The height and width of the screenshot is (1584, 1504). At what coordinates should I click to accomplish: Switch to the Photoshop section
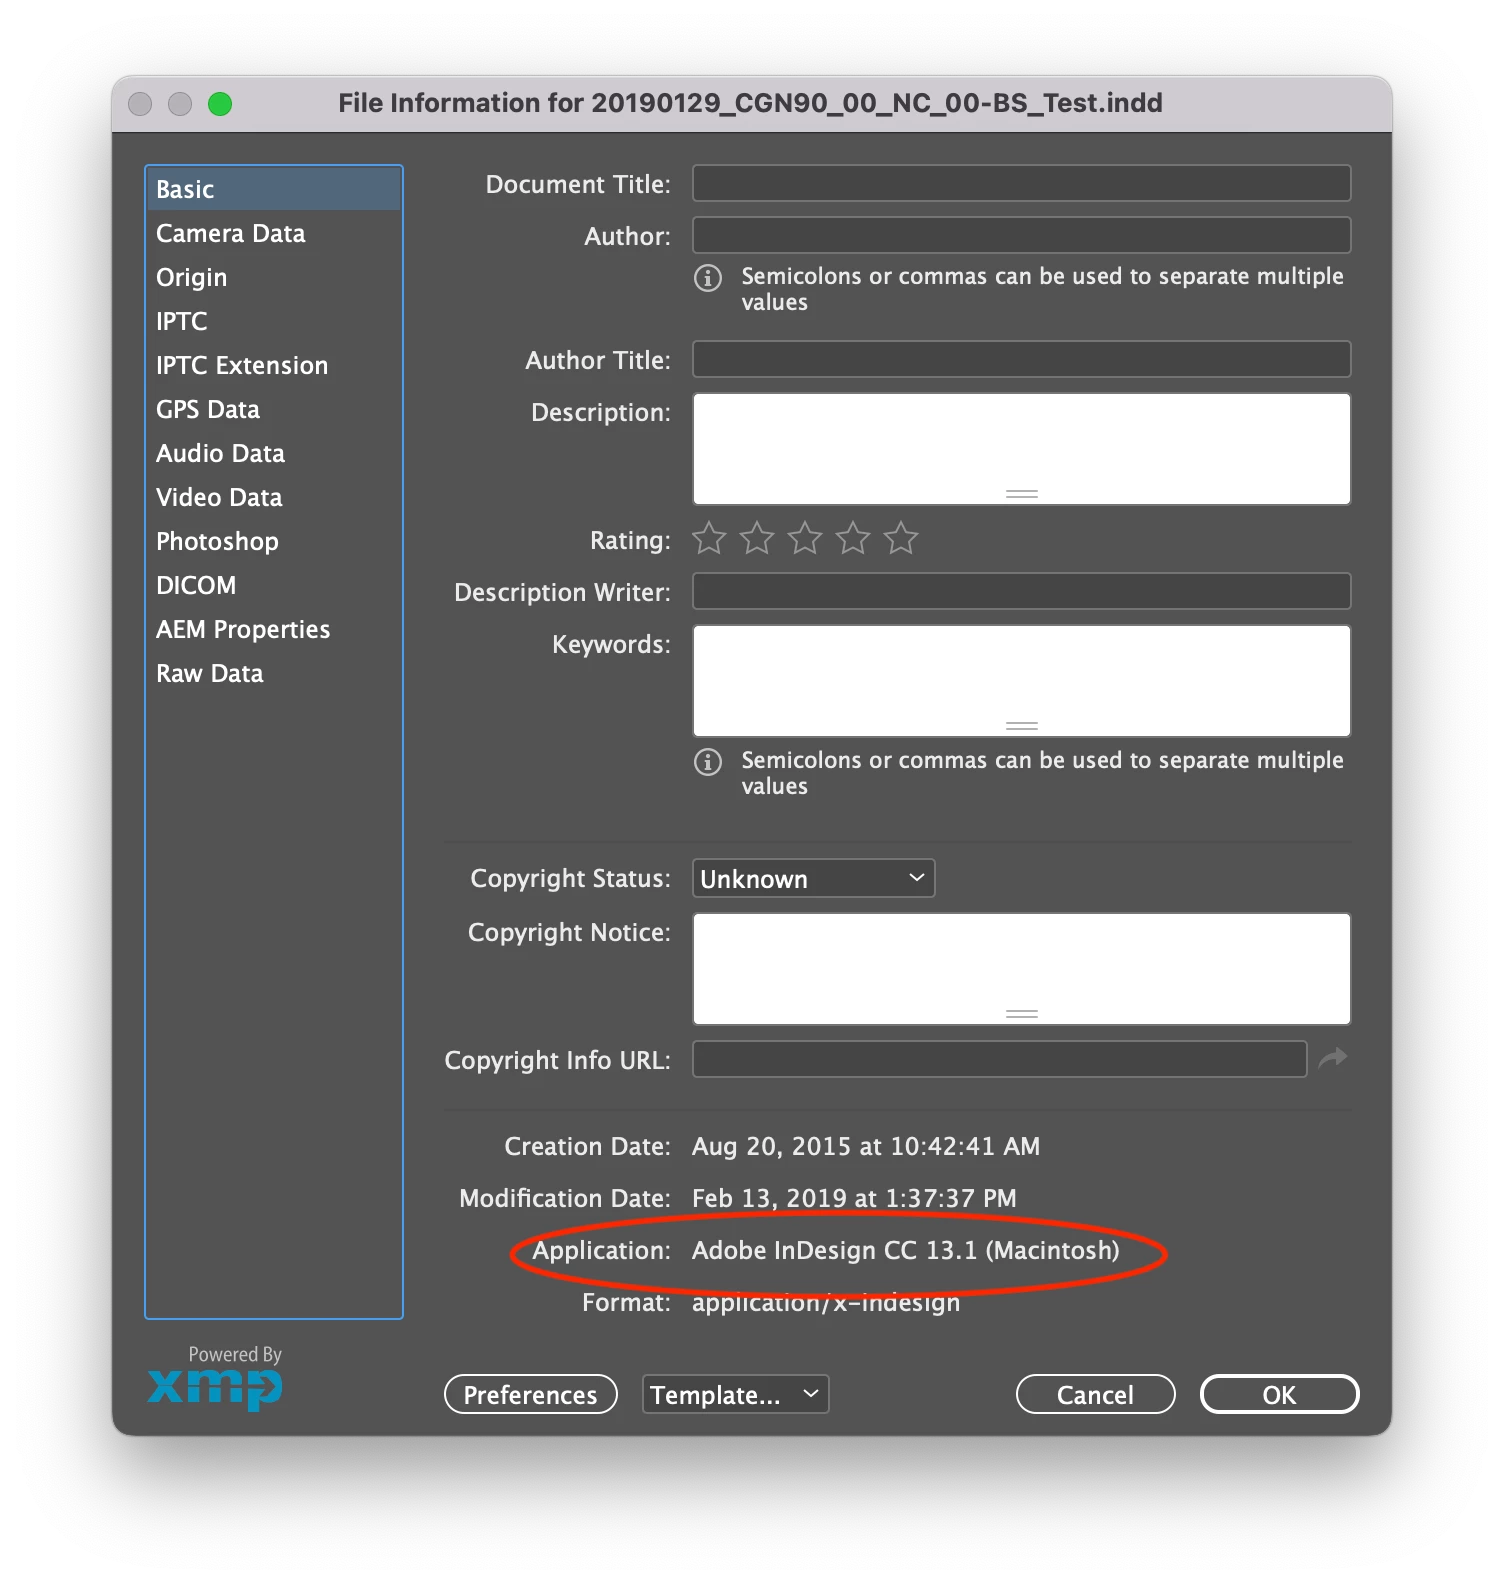point(274,541)
